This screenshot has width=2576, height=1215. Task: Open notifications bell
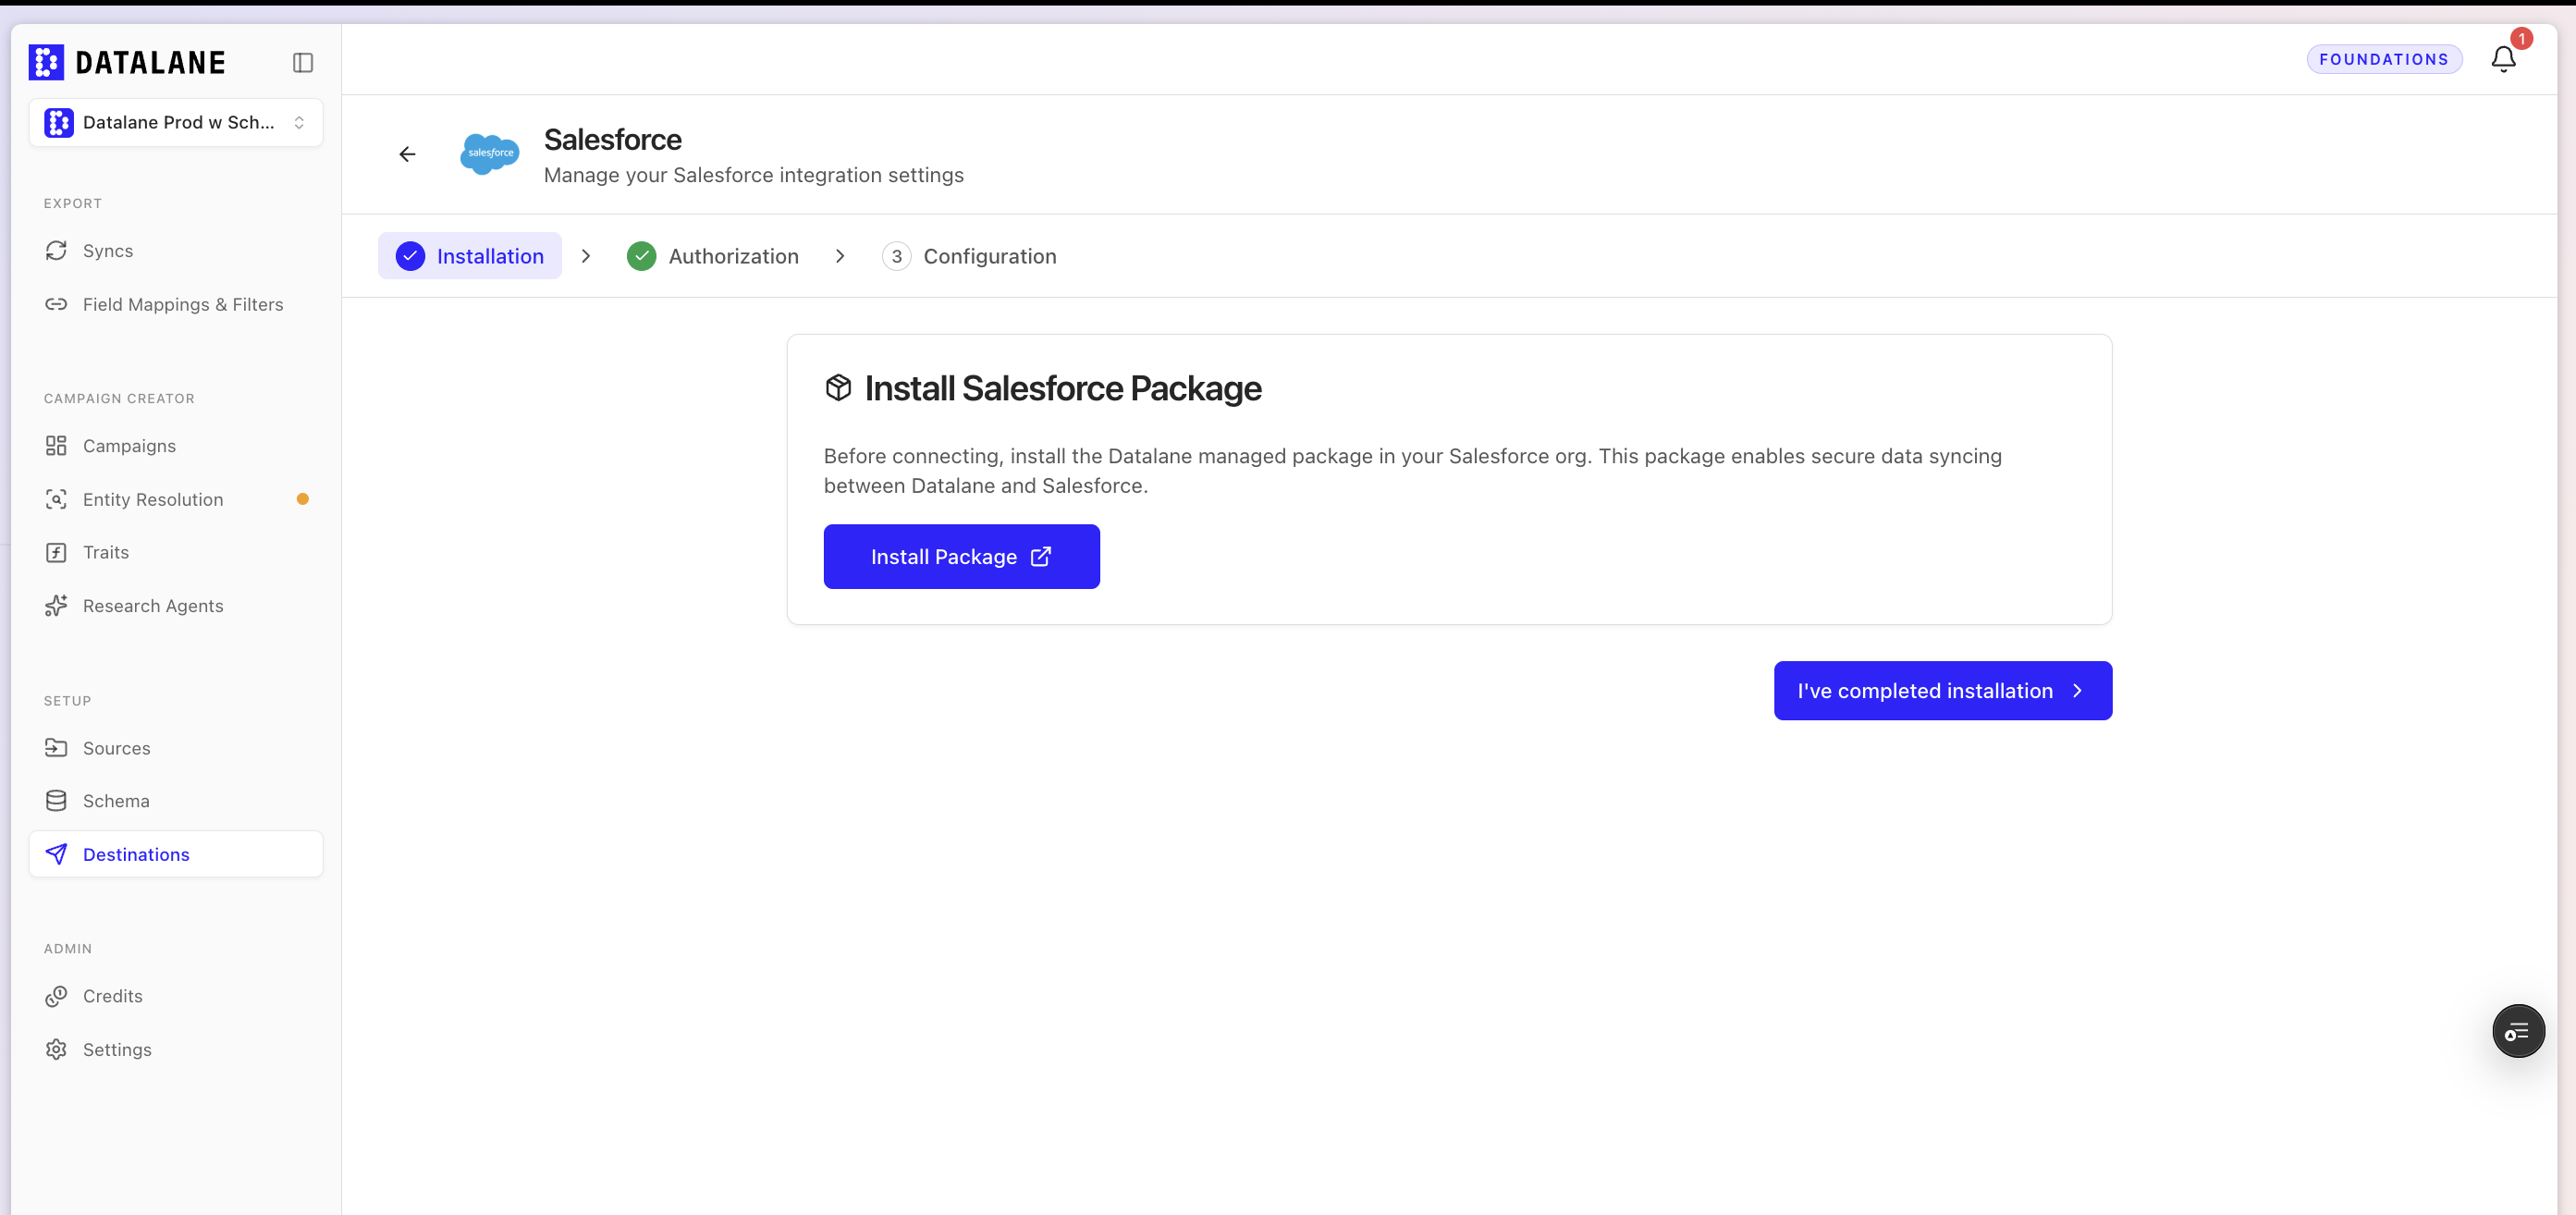(2503, 60)
